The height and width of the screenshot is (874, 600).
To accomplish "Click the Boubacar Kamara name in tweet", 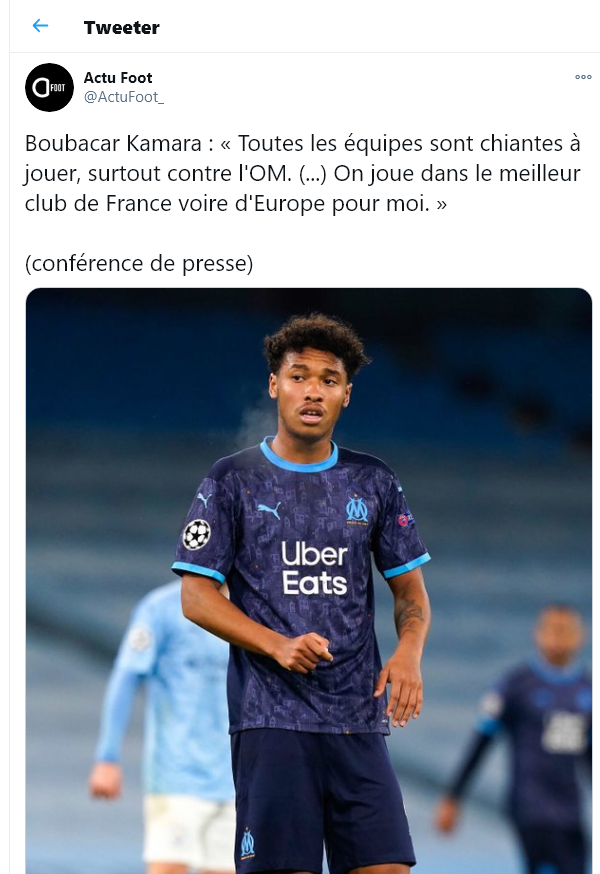I will [113, 144].
